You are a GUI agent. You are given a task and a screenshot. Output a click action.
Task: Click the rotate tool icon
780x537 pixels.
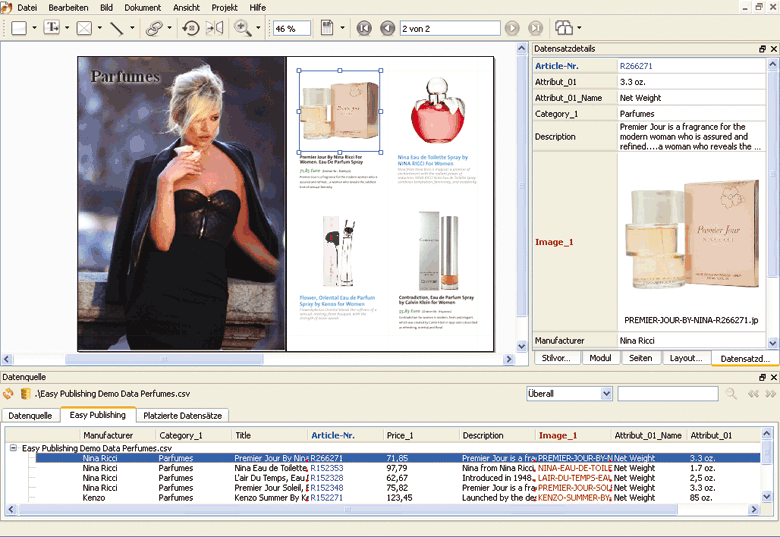pos(191,28)
